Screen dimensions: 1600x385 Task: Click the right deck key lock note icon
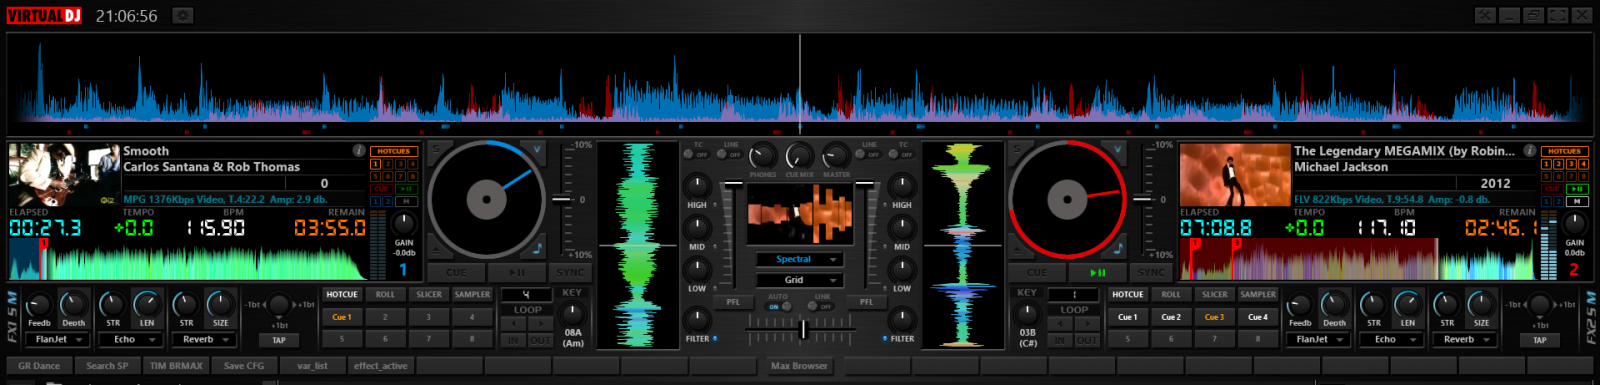coord(1118,248)
